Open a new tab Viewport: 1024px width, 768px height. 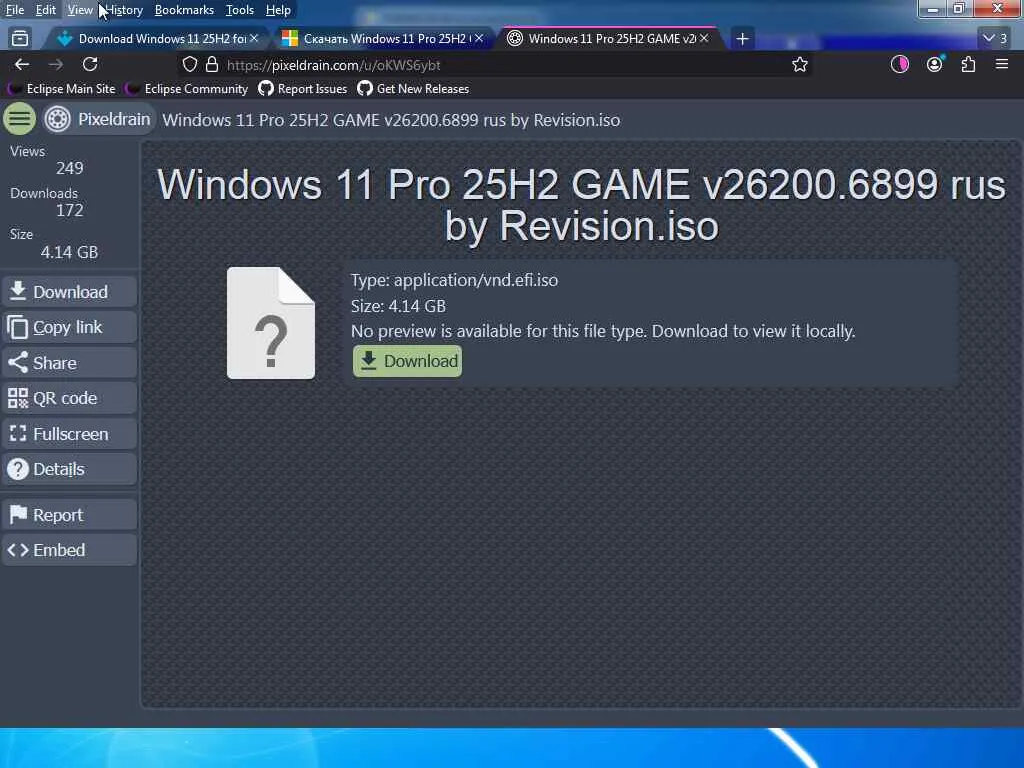click(742, 39)
